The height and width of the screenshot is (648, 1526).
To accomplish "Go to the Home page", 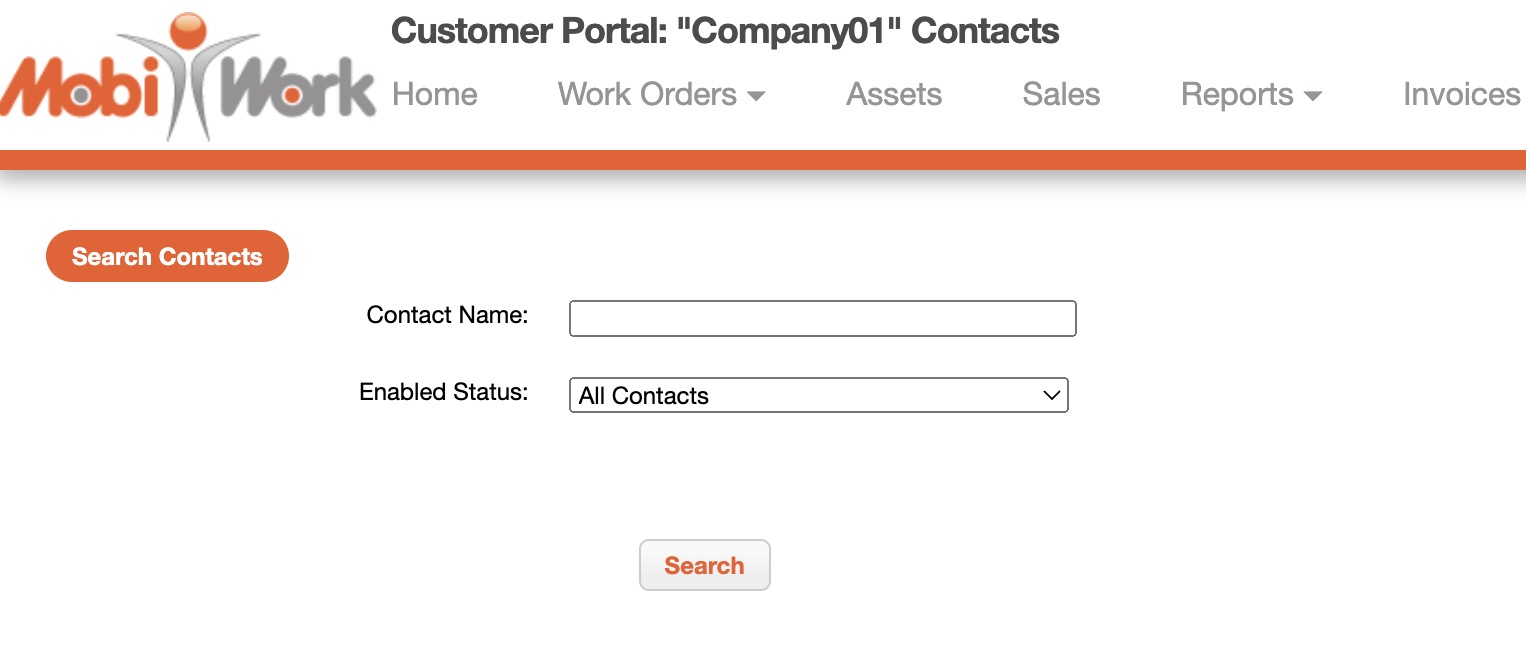I will [x=434, y=95].
